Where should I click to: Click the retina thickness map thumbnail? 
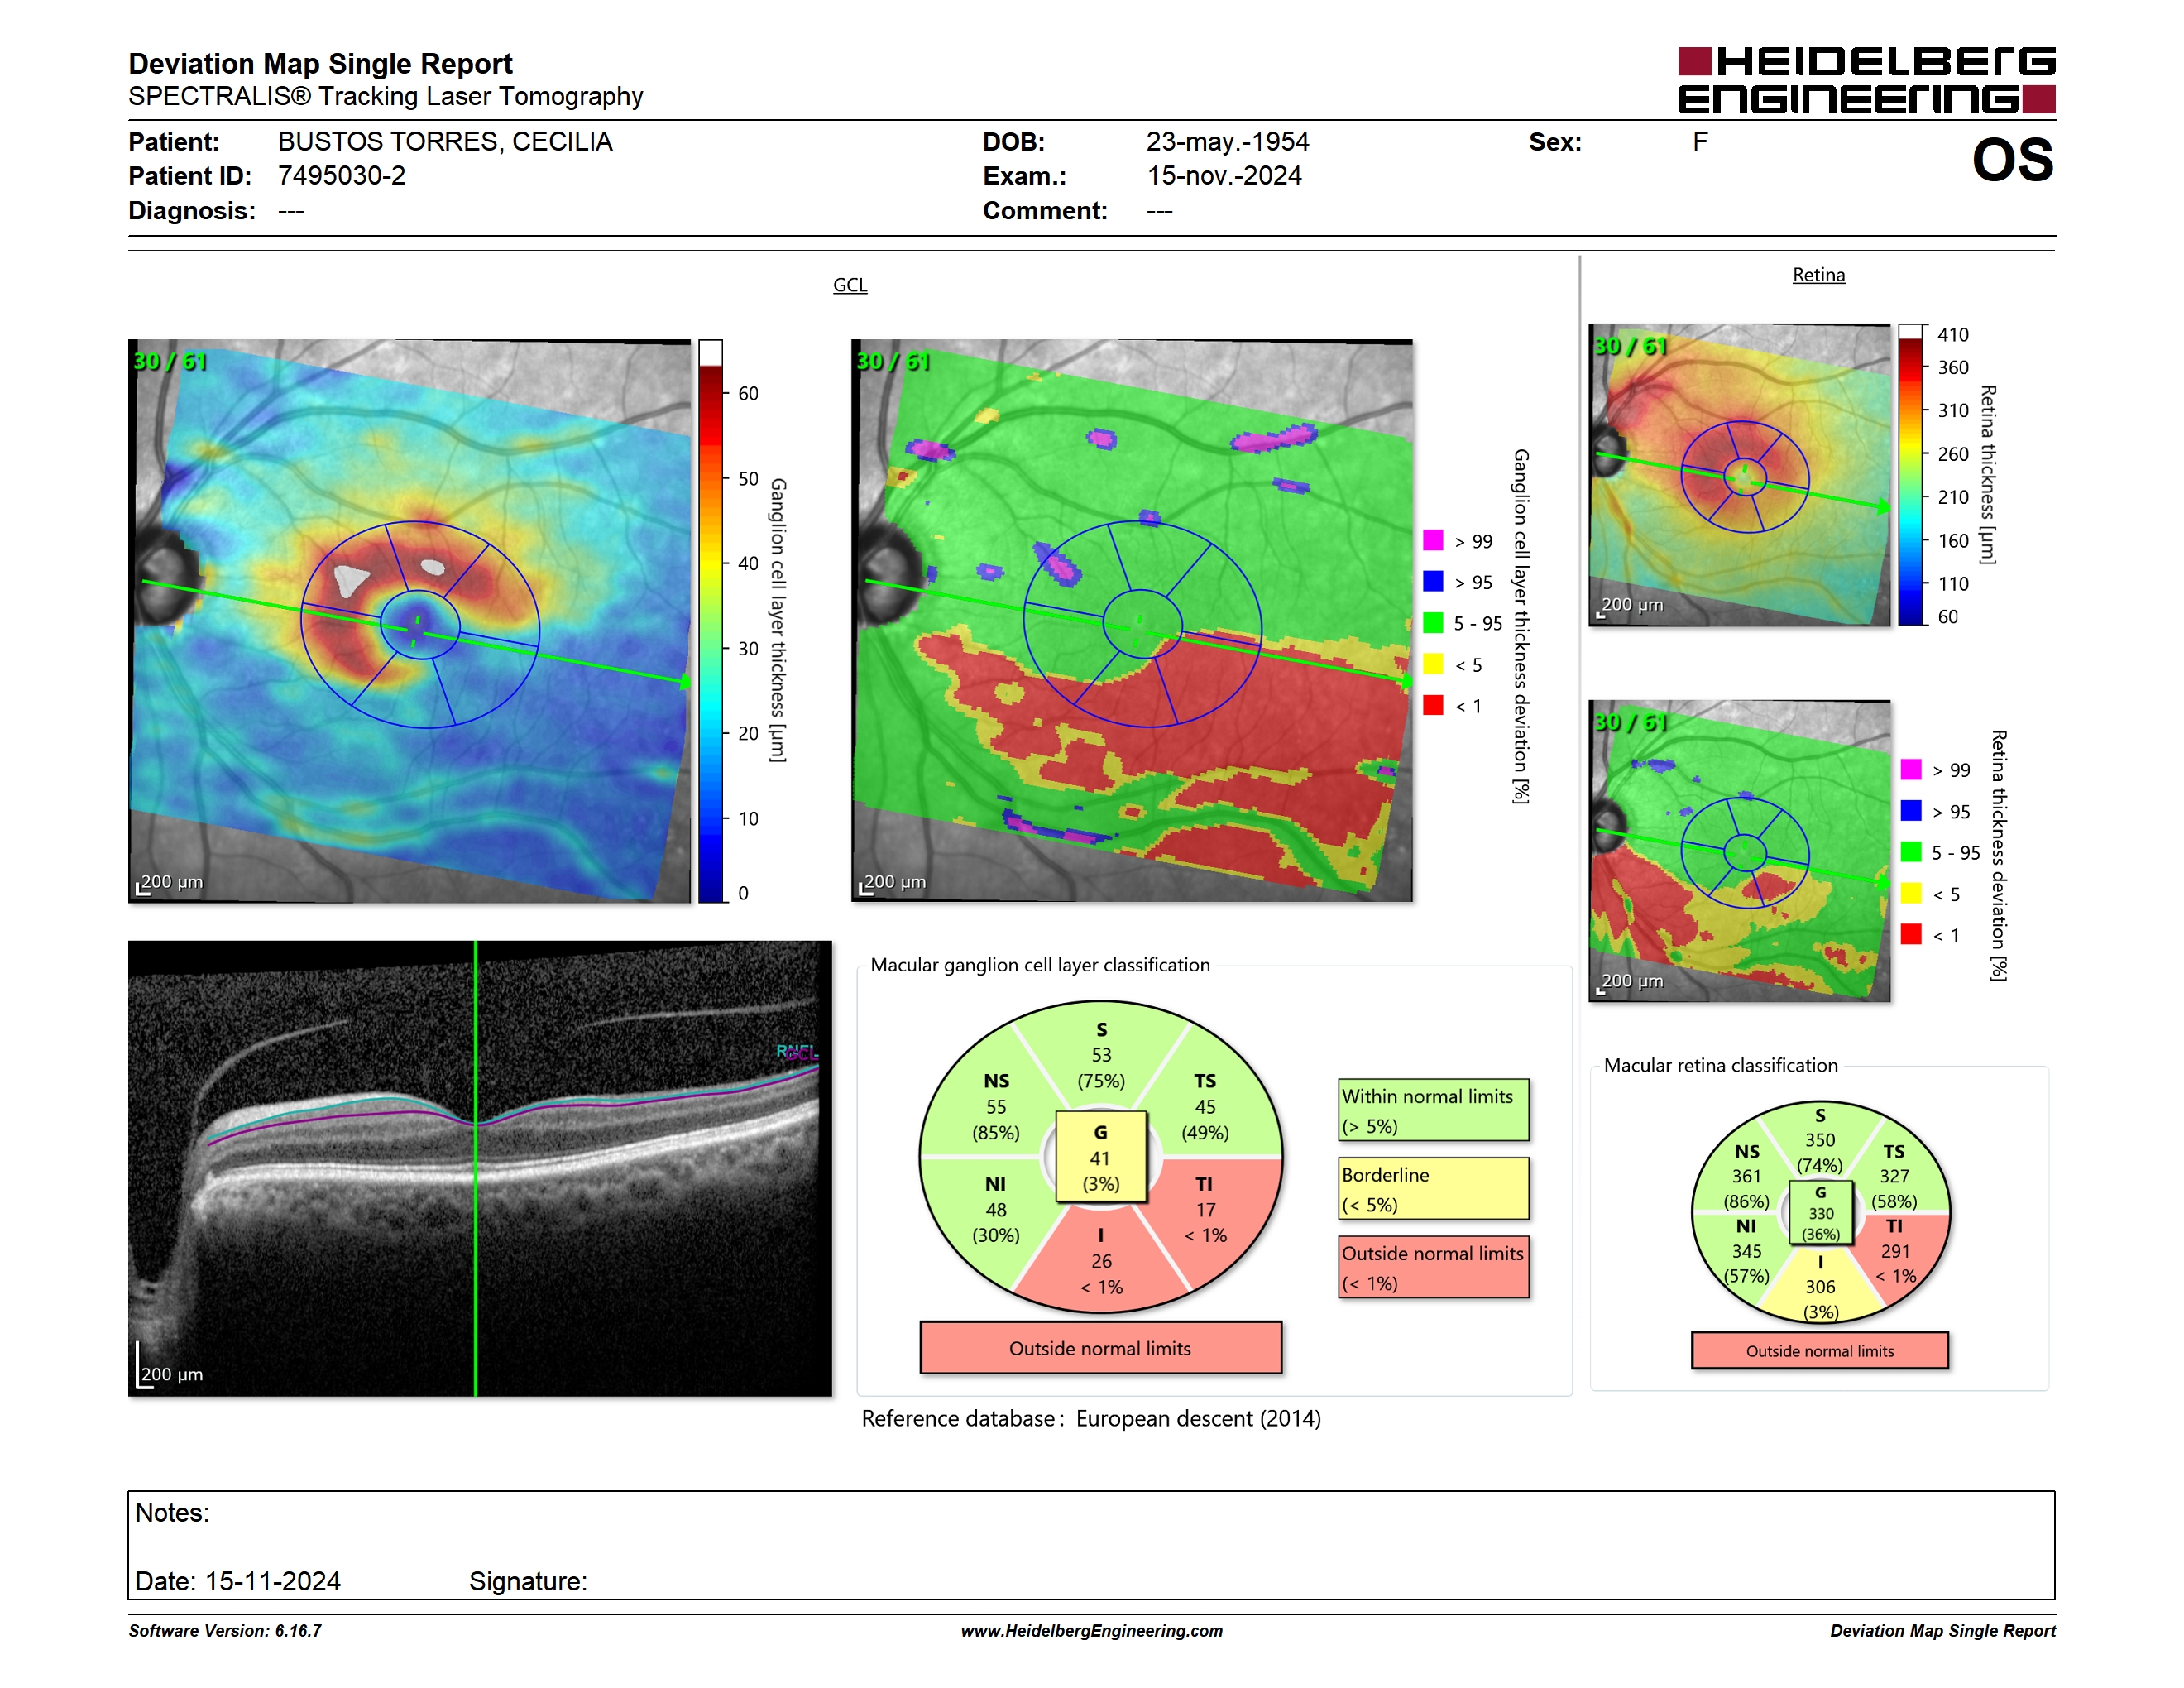(x=1739, y=475)
